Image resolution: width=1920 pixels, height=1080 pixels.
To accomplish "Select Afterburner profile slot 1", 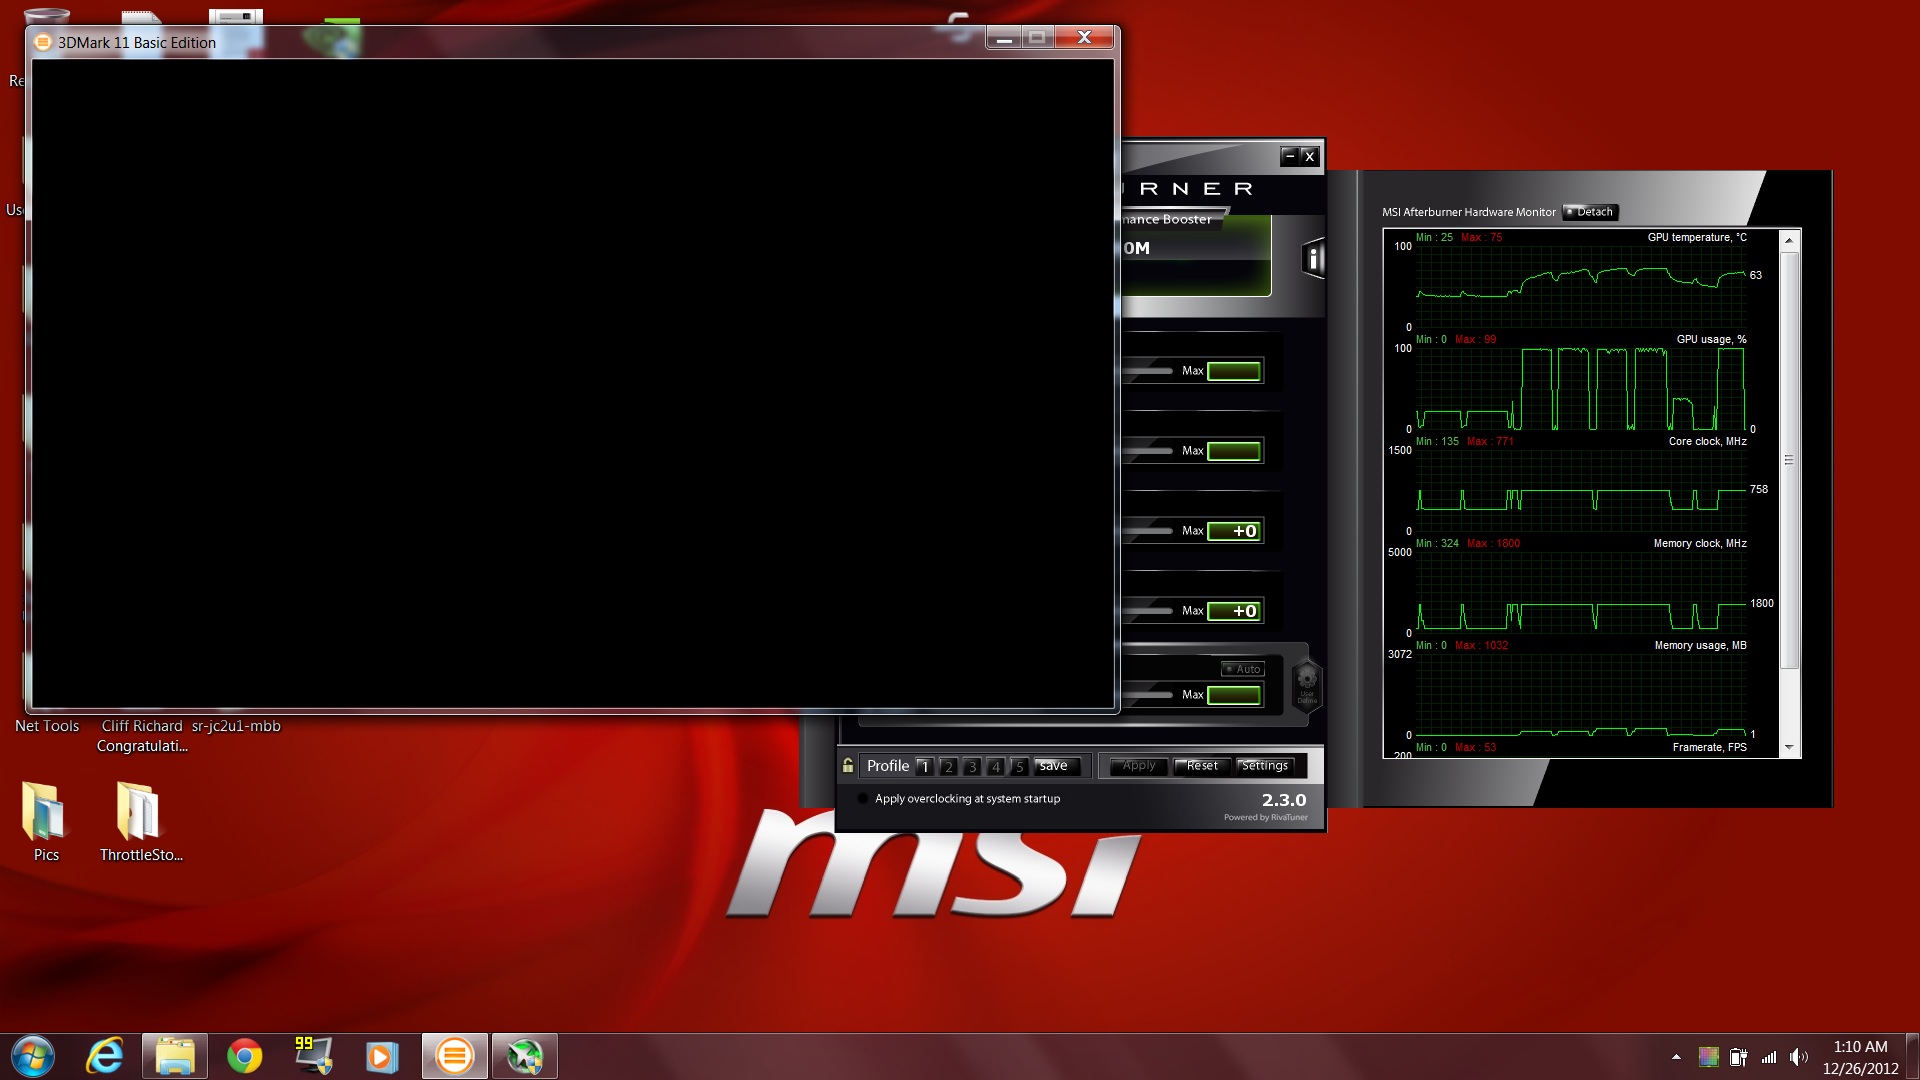I will [x=924, y=767].
